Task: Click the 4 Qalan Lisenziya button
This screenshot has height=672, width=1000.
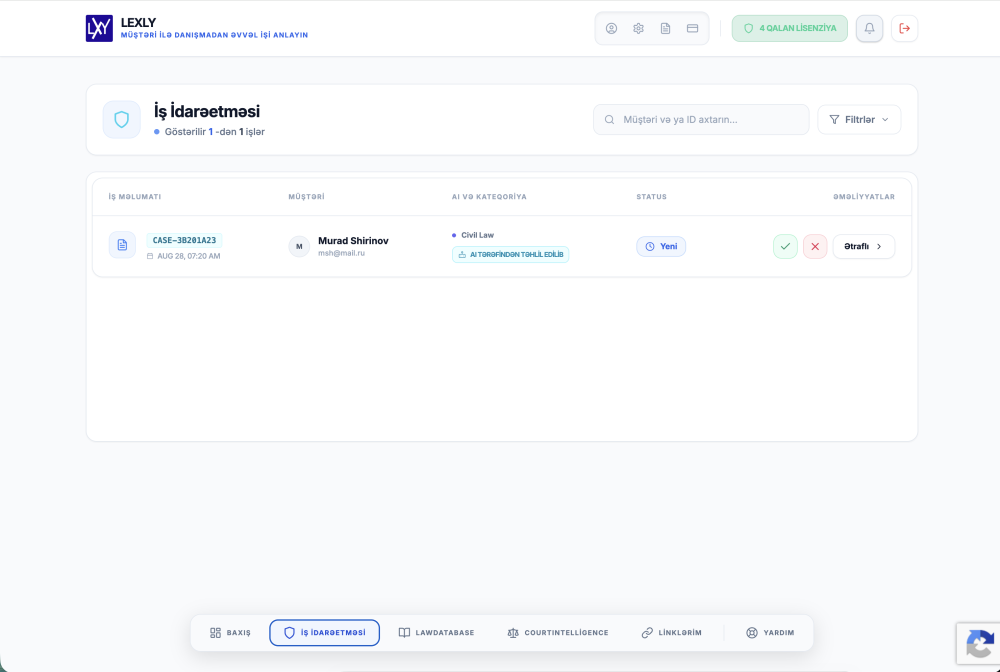Action: (790, 28)
